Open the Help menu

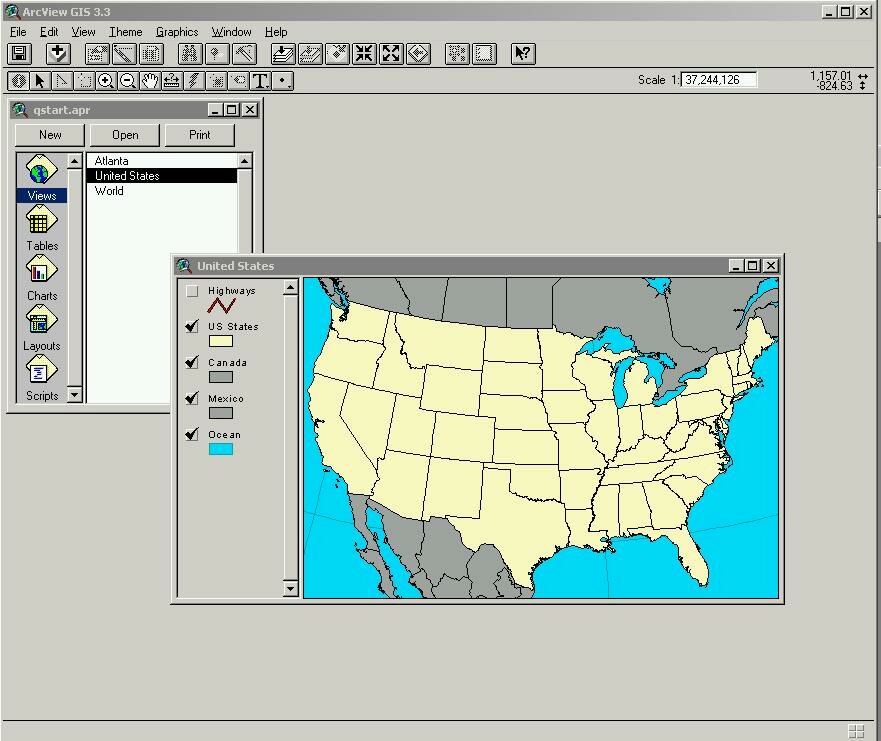click(x=276, y=32)
